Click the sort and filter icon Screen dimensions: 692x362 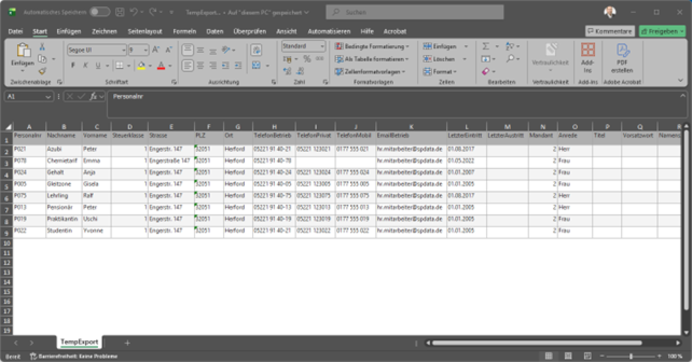click(x=510, y=46)
